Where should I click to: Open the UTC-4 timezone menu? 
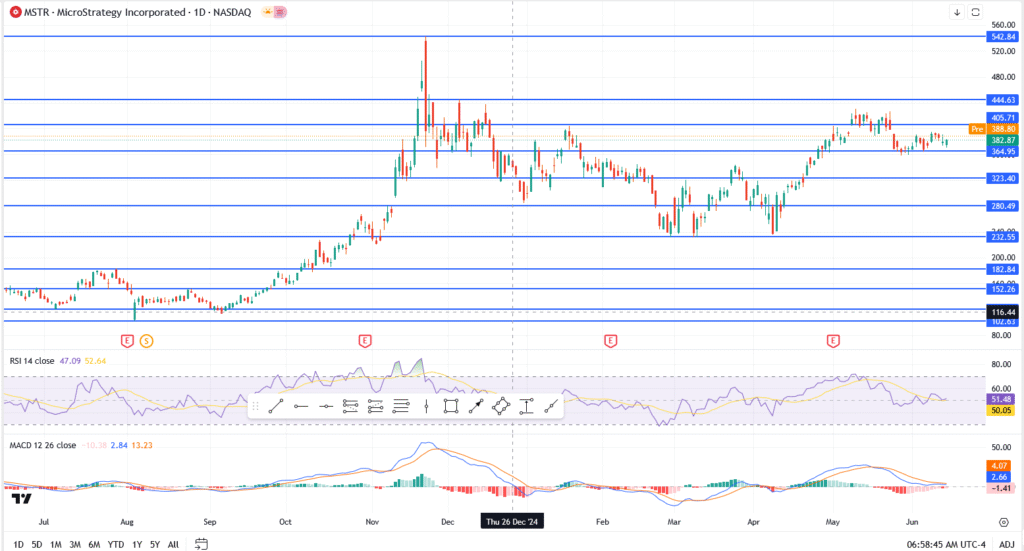pyautogui.click(x=971, y=544)
